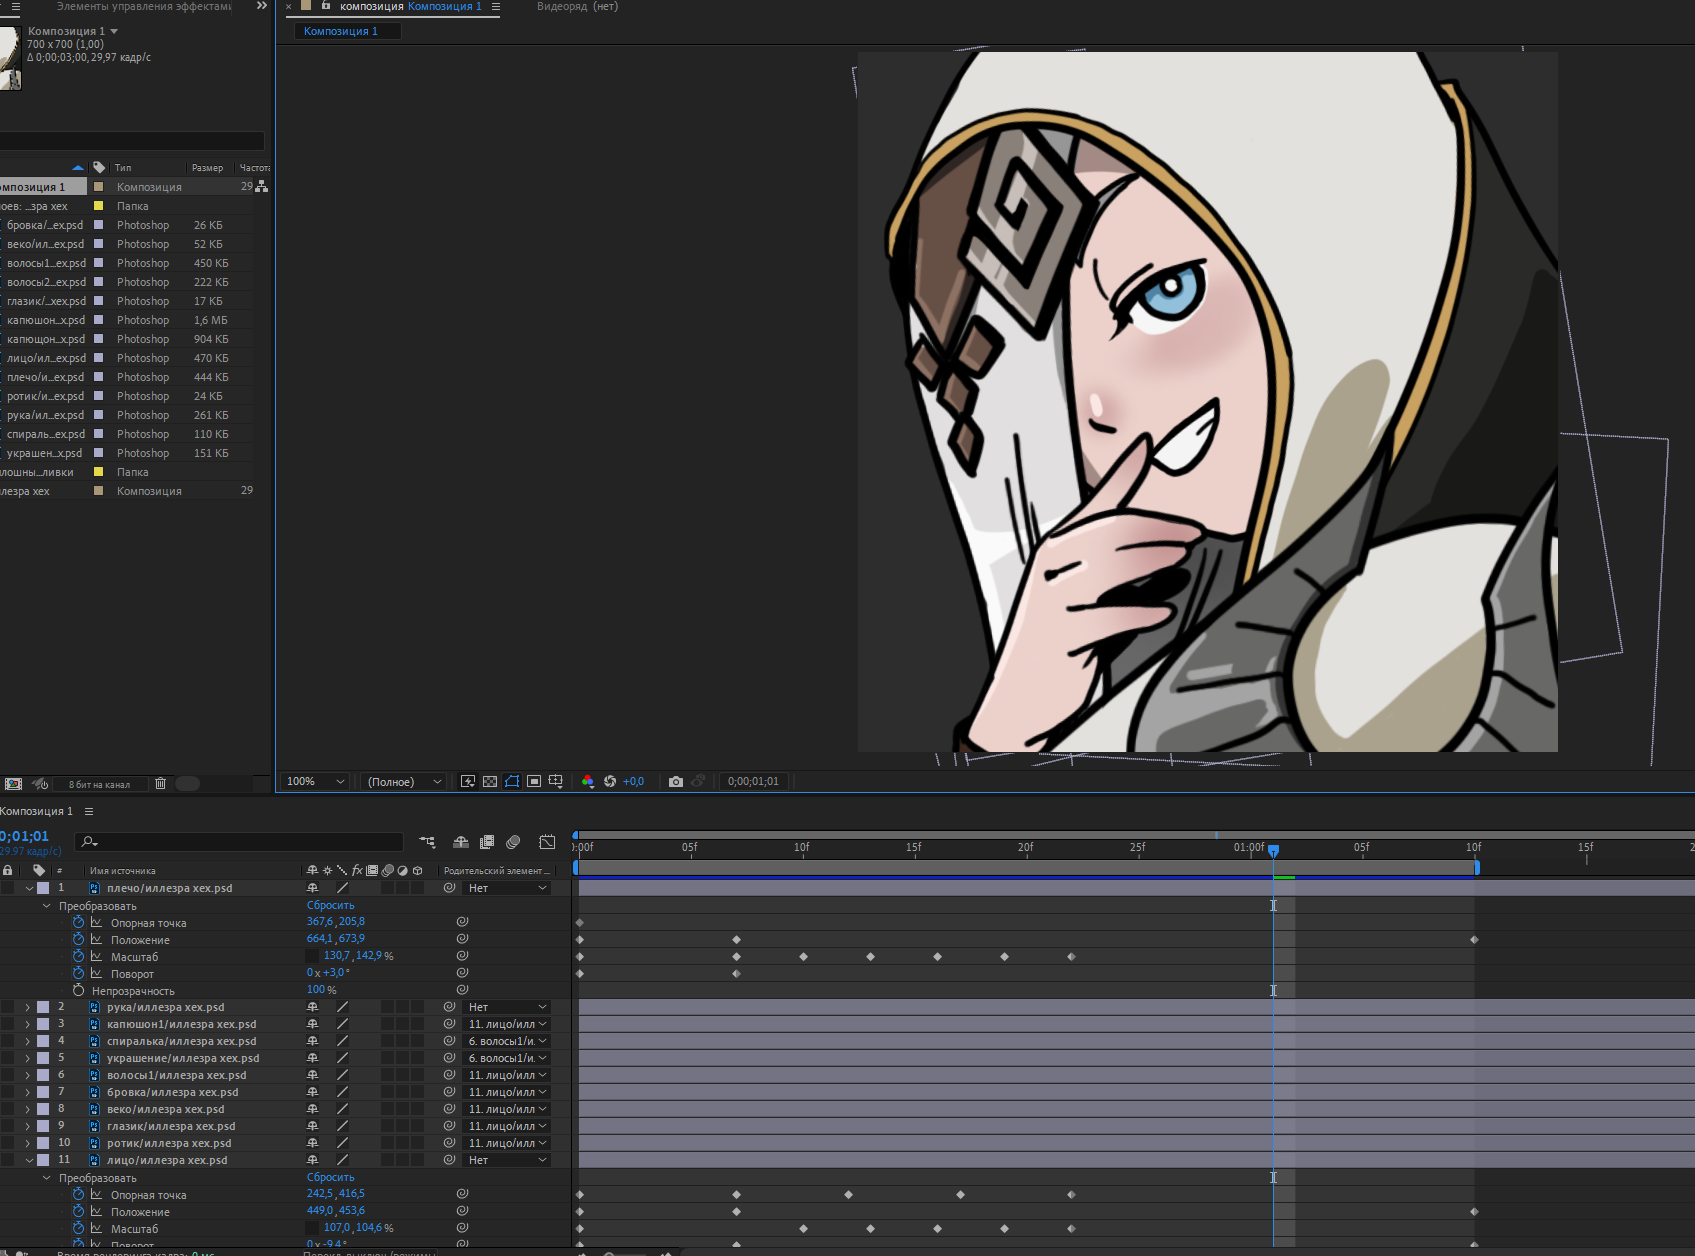The image size is (1695, 1256).
Task: Open the 100% magnification dropdown
Action: point(315,781)
